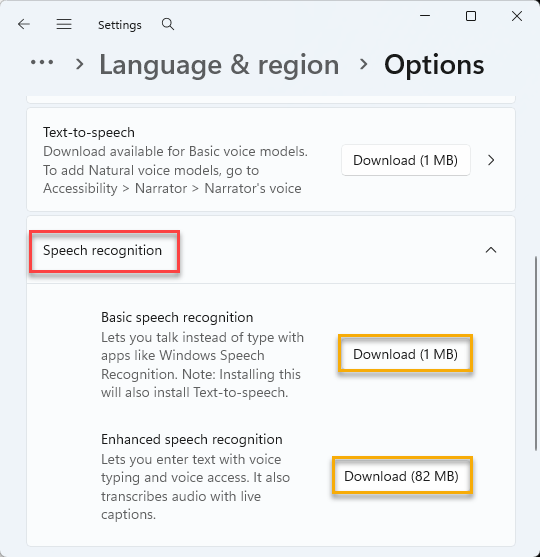The height and width of the screenshot is (557, 540).
Task: Click the Settings title text
Action: pyautogui.click(x=120, y=25)
